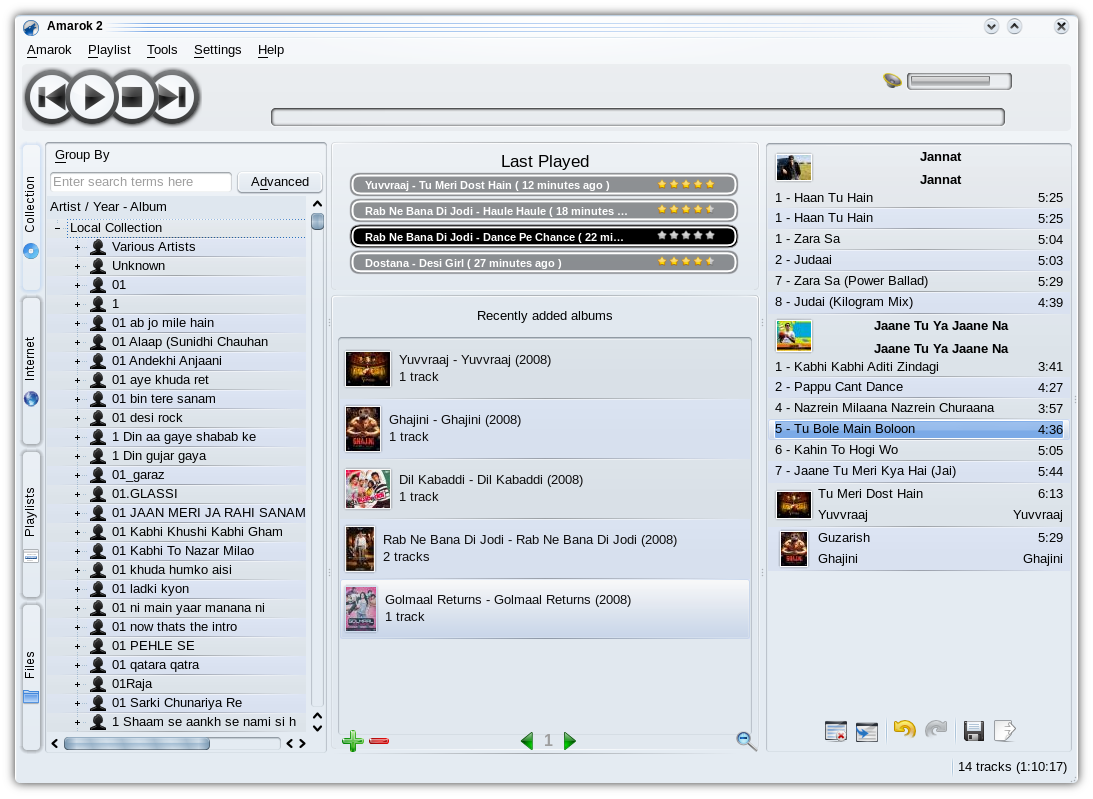
Task: Expand the Unknown artist entry
Action: (77, 266)
